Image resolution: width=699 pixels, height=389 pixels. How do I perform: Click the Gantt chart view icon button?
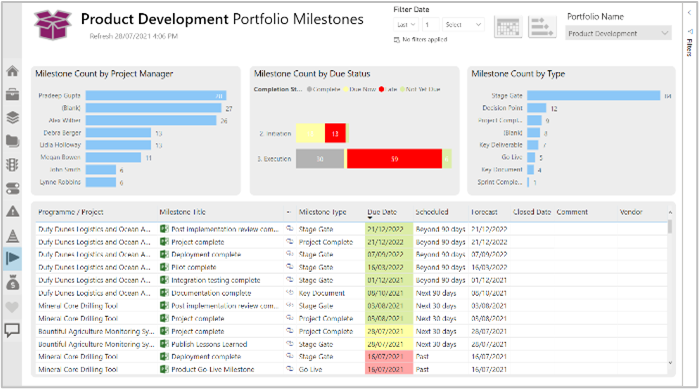[x=542, y=27]
